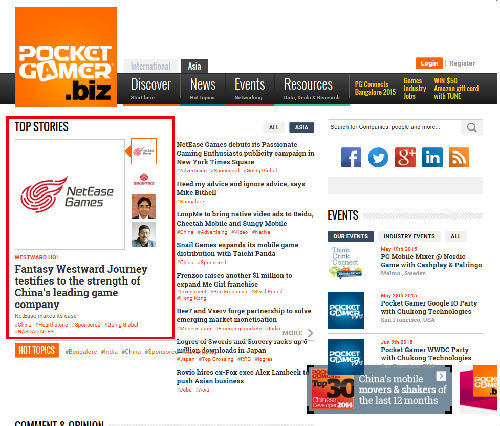500x426 pixels.
Task: Select second story thumbnail in carousel
Action: pyautogui.click(x=144, y=179)
